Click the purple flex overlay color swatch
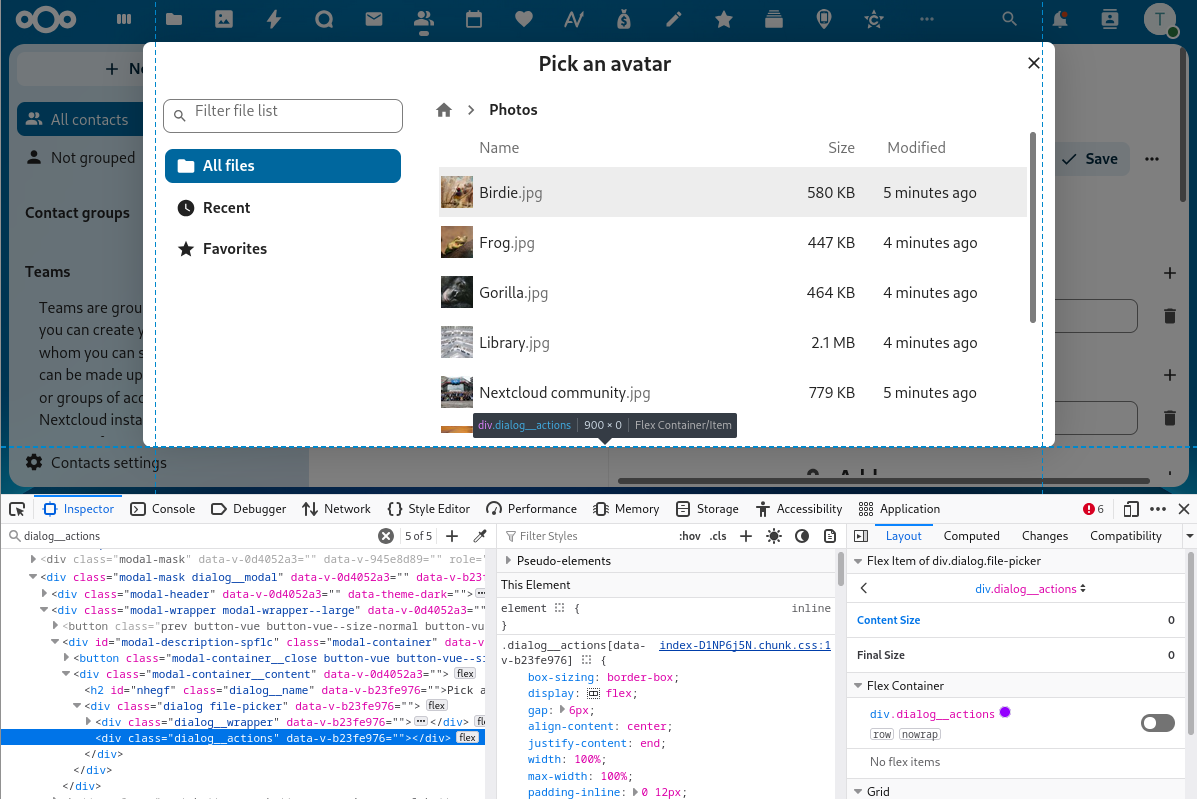The width and height of the screenshot is (1197, 799). pos(1005,712)
